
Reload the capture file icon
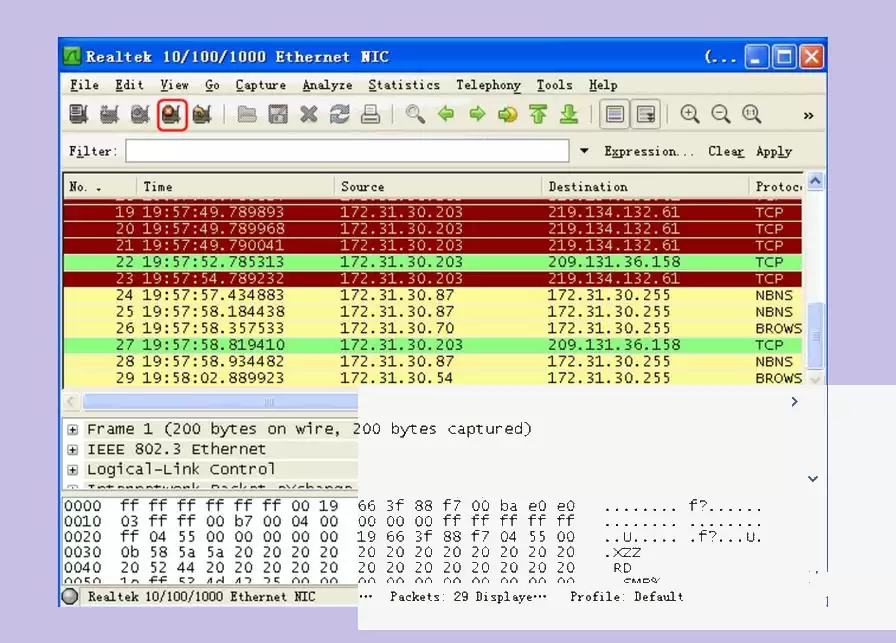[x=339, y=114]
